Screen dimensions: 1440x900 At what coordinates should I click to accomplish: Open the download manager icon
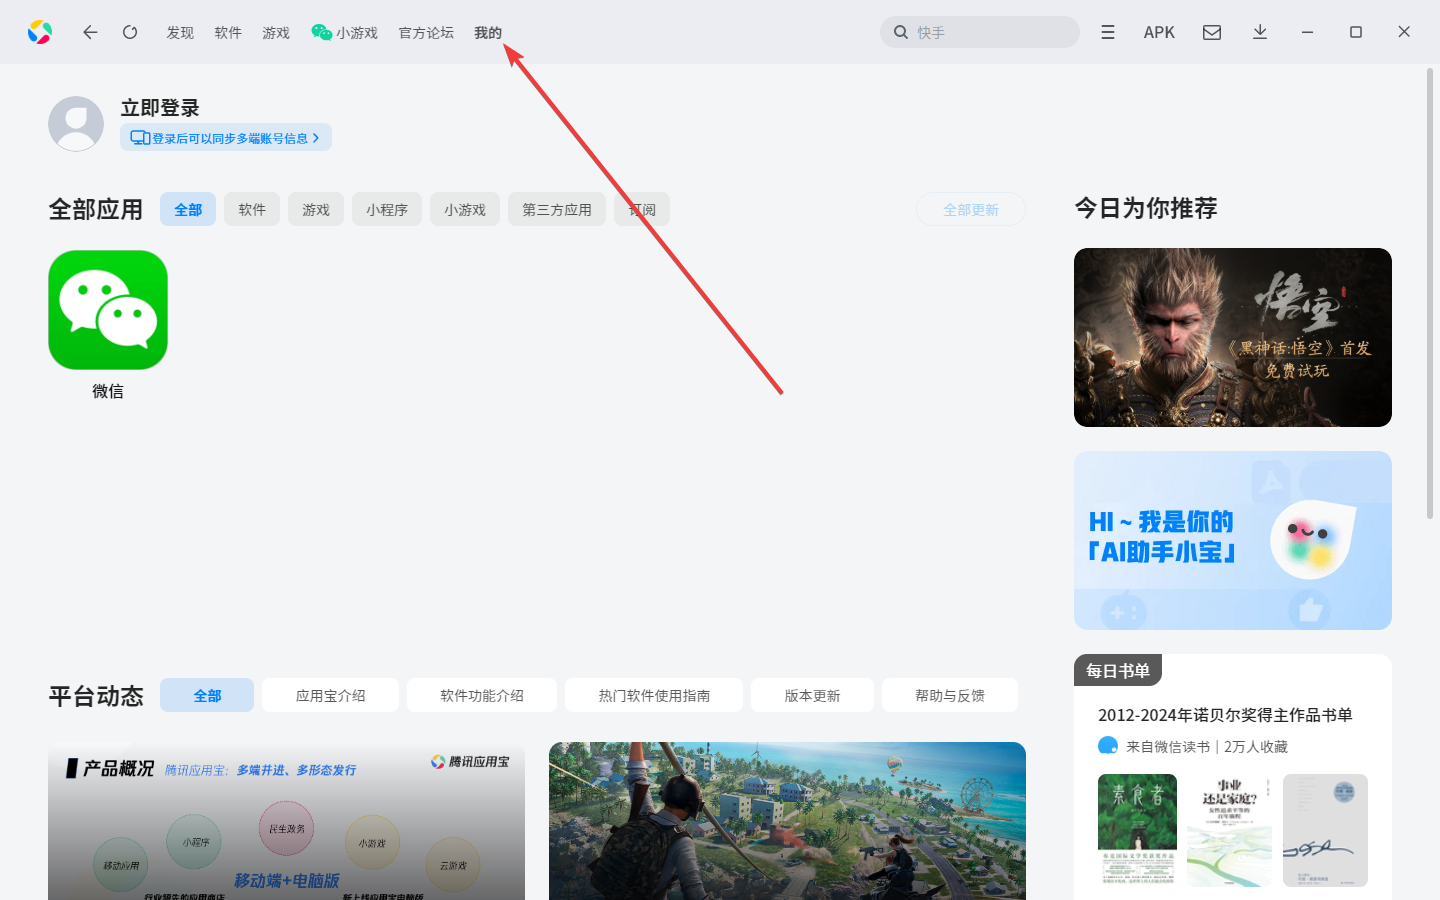coord(1259,31)
